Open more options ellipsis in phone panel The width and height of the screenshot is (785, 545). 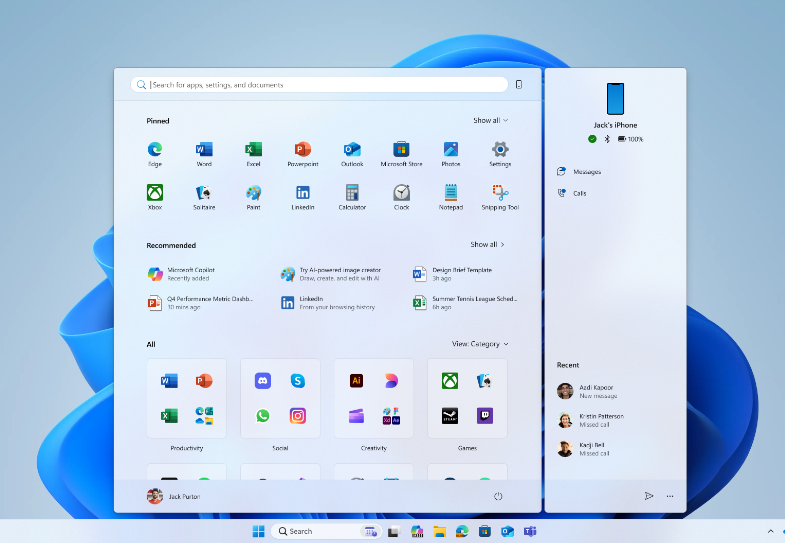670,496
